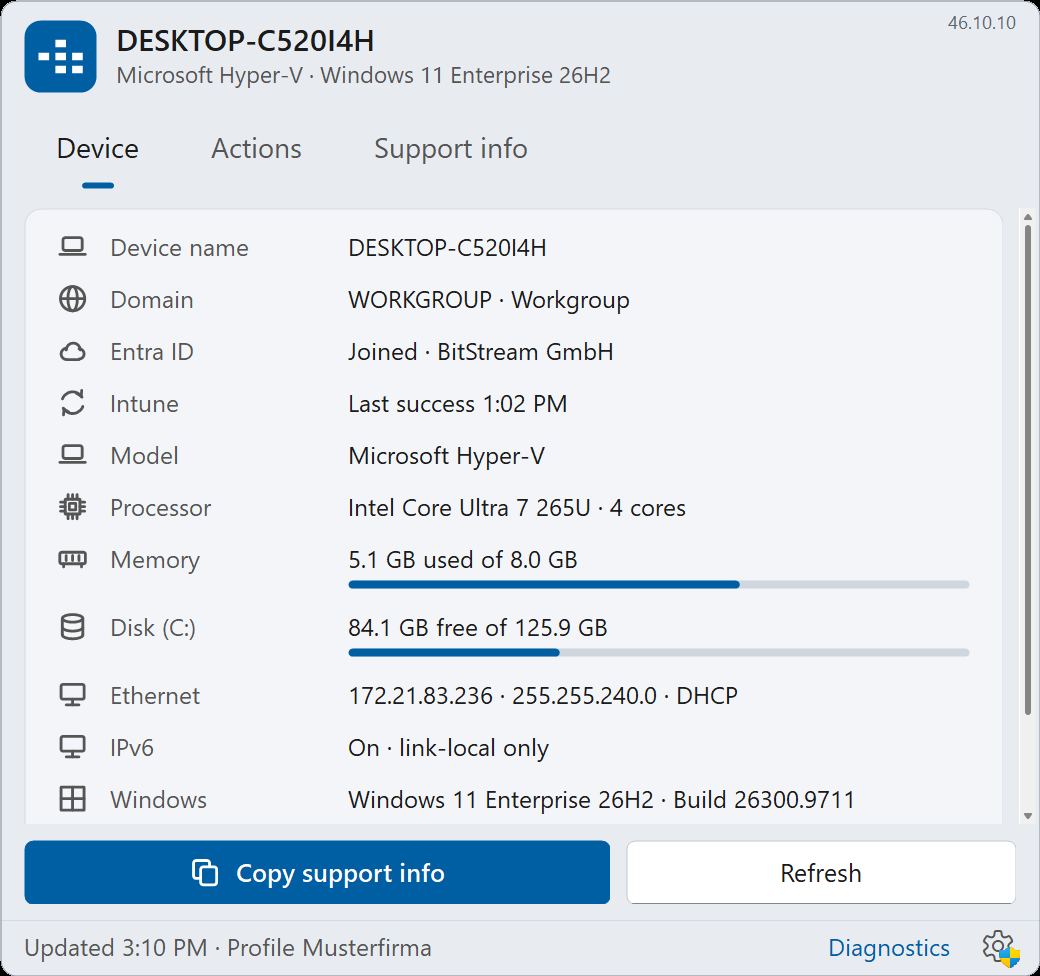This screenshot has height=976, width=1040.
Task: Click the monitor icon beside IPv6
Action: pyautogui.click(x=72, y=747)
